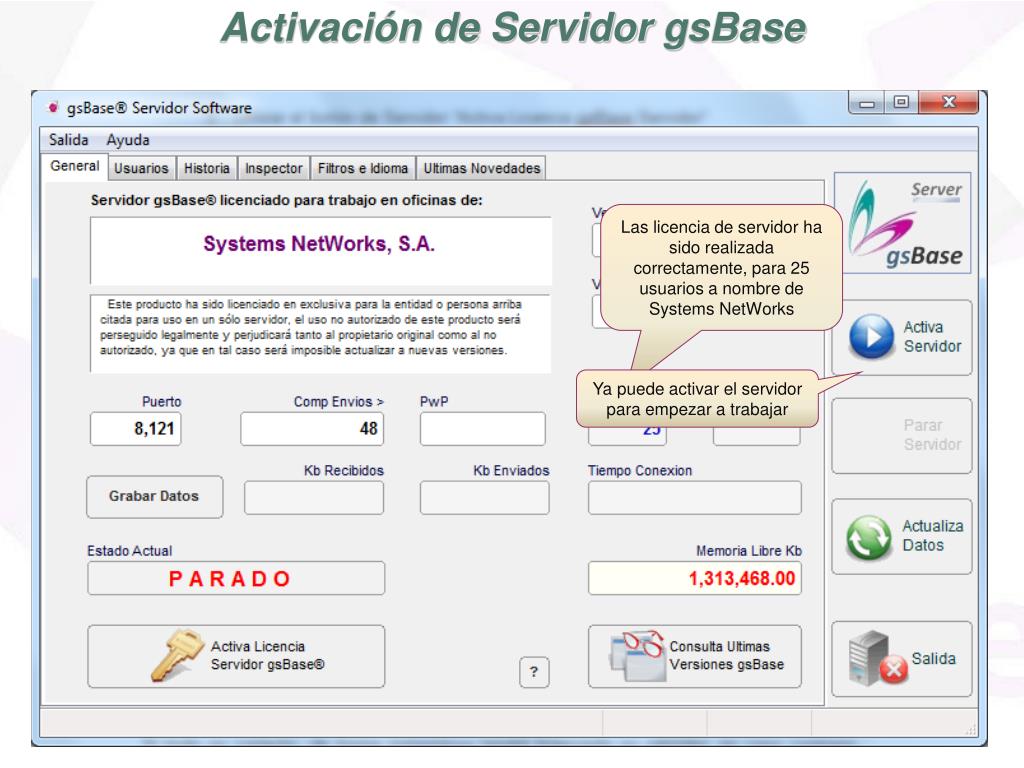Click the 'Memoria Libre Kb' label

click(748, 551)
